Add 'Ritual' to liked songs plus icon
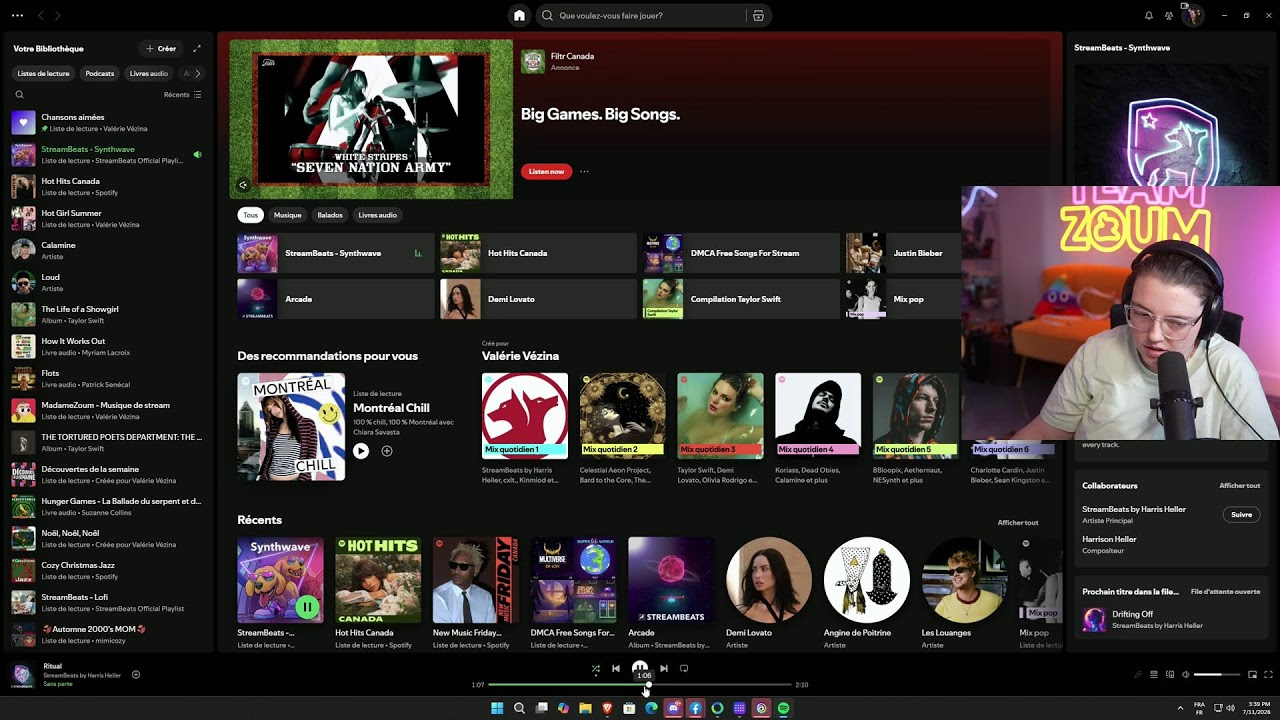The image size is (1280, 720). pyautogui.click(x=136, y=675)
